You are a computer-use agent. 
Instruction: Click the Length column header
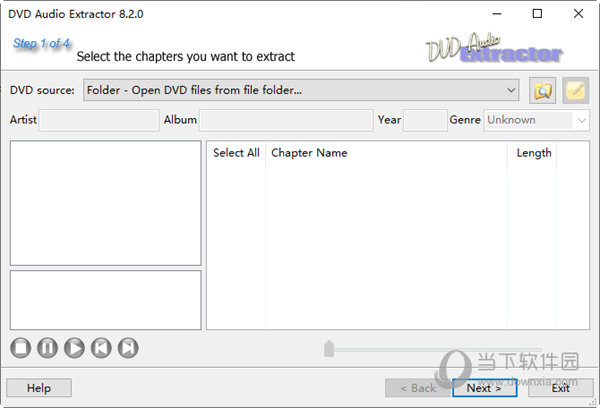(532, 153)
